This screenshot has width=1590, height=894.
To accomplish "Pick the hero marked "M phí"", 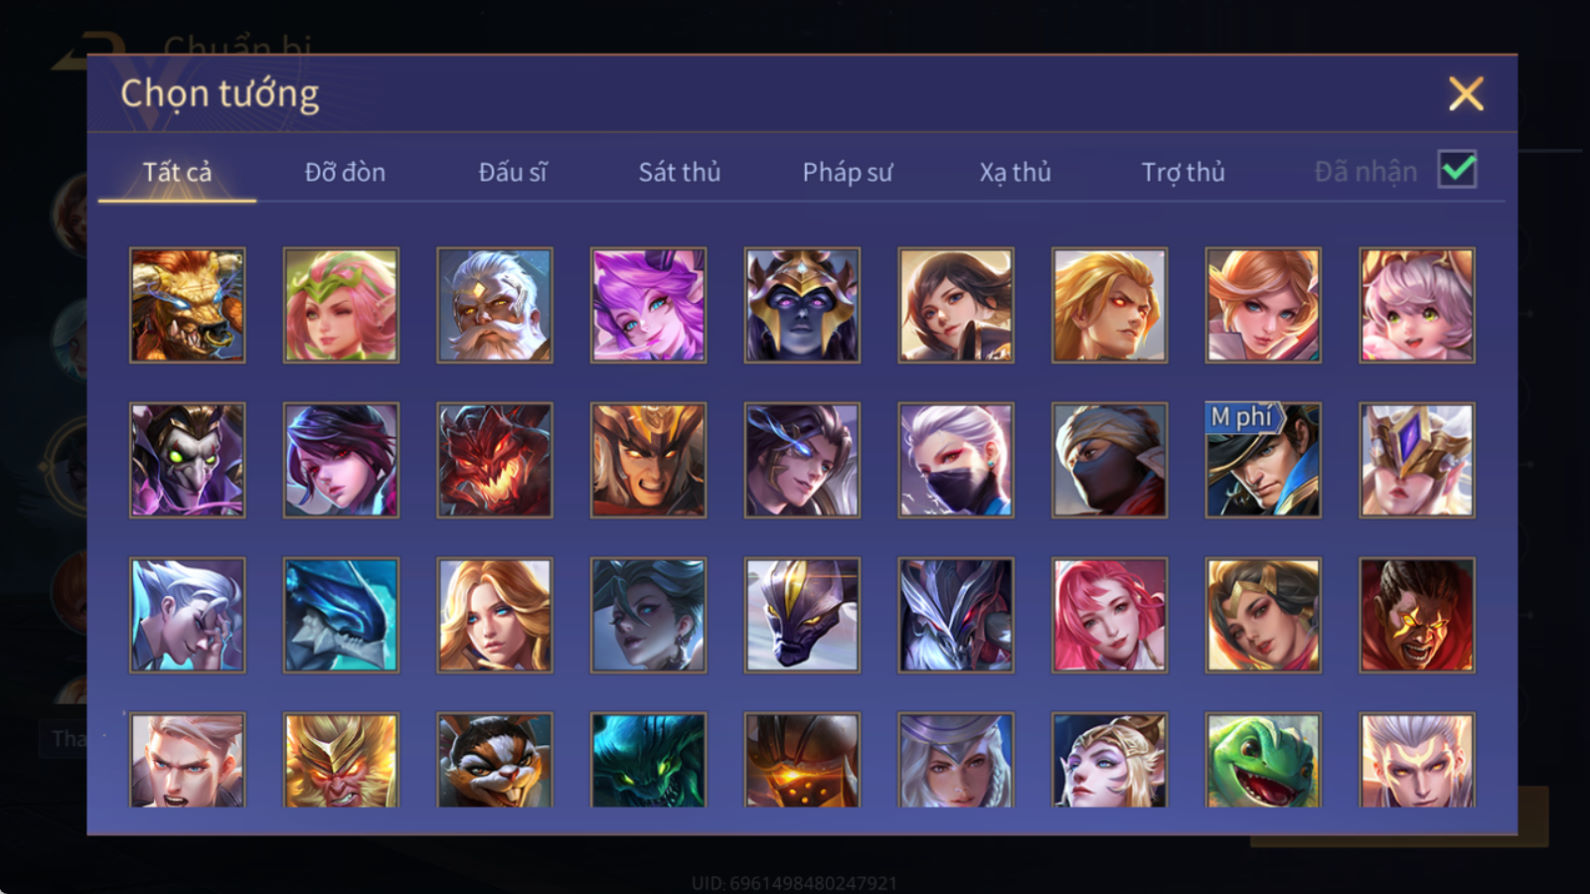I will point(1263,460).
